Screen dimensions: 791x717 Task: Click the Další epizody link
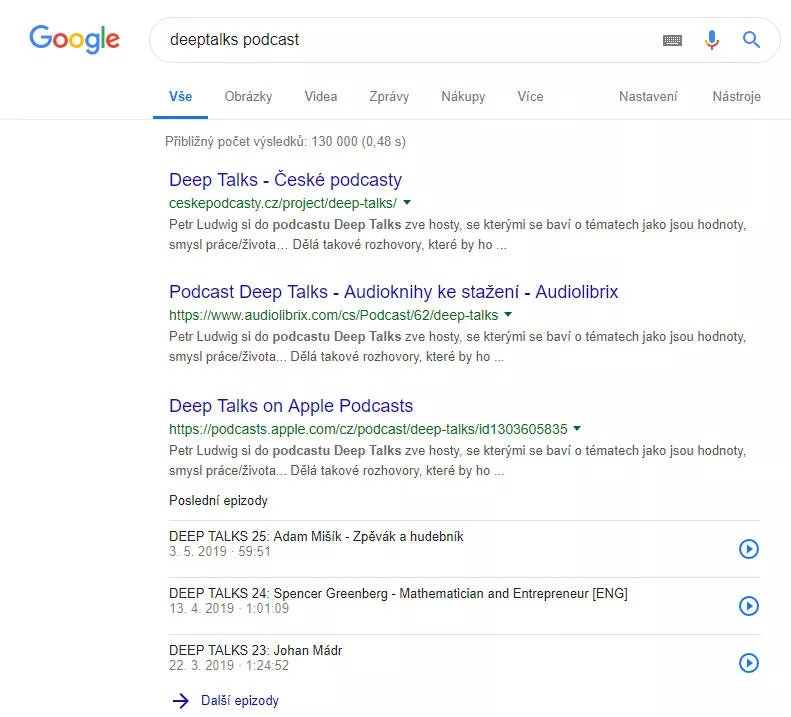pyautogui.click(x=240, y=700)
